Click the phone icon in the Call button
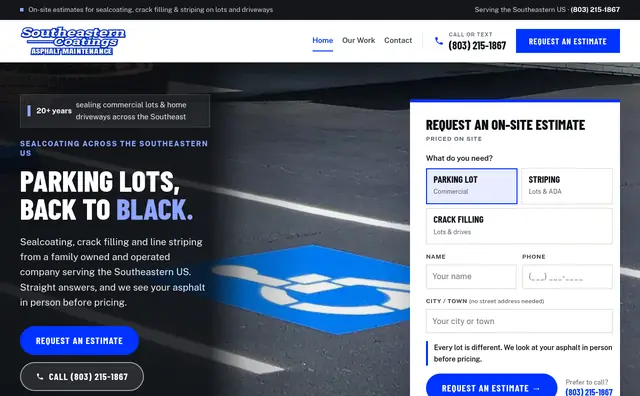Viewport: 640px width, 396px height. coord(40,376)
